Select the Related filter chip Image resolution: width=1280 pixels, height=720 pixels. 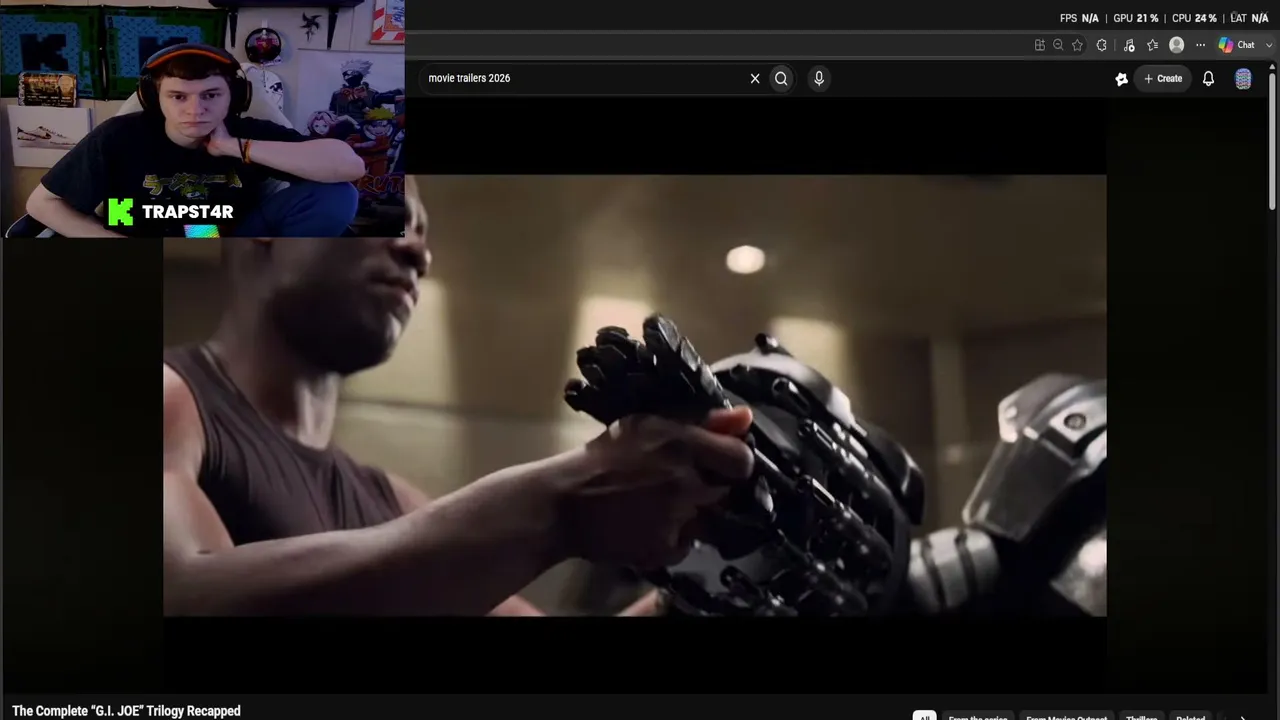click(1190, 716)
